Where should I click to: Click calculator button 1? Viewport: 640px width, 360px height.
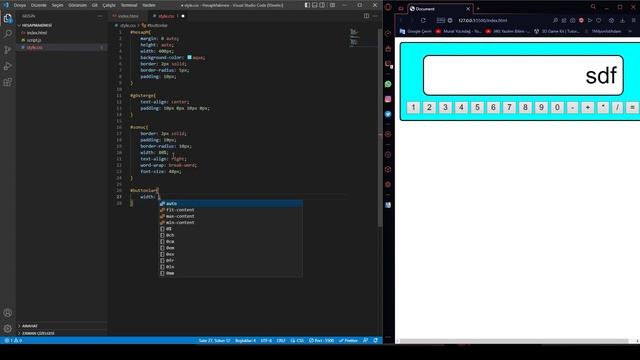click(x=413, y=107)
